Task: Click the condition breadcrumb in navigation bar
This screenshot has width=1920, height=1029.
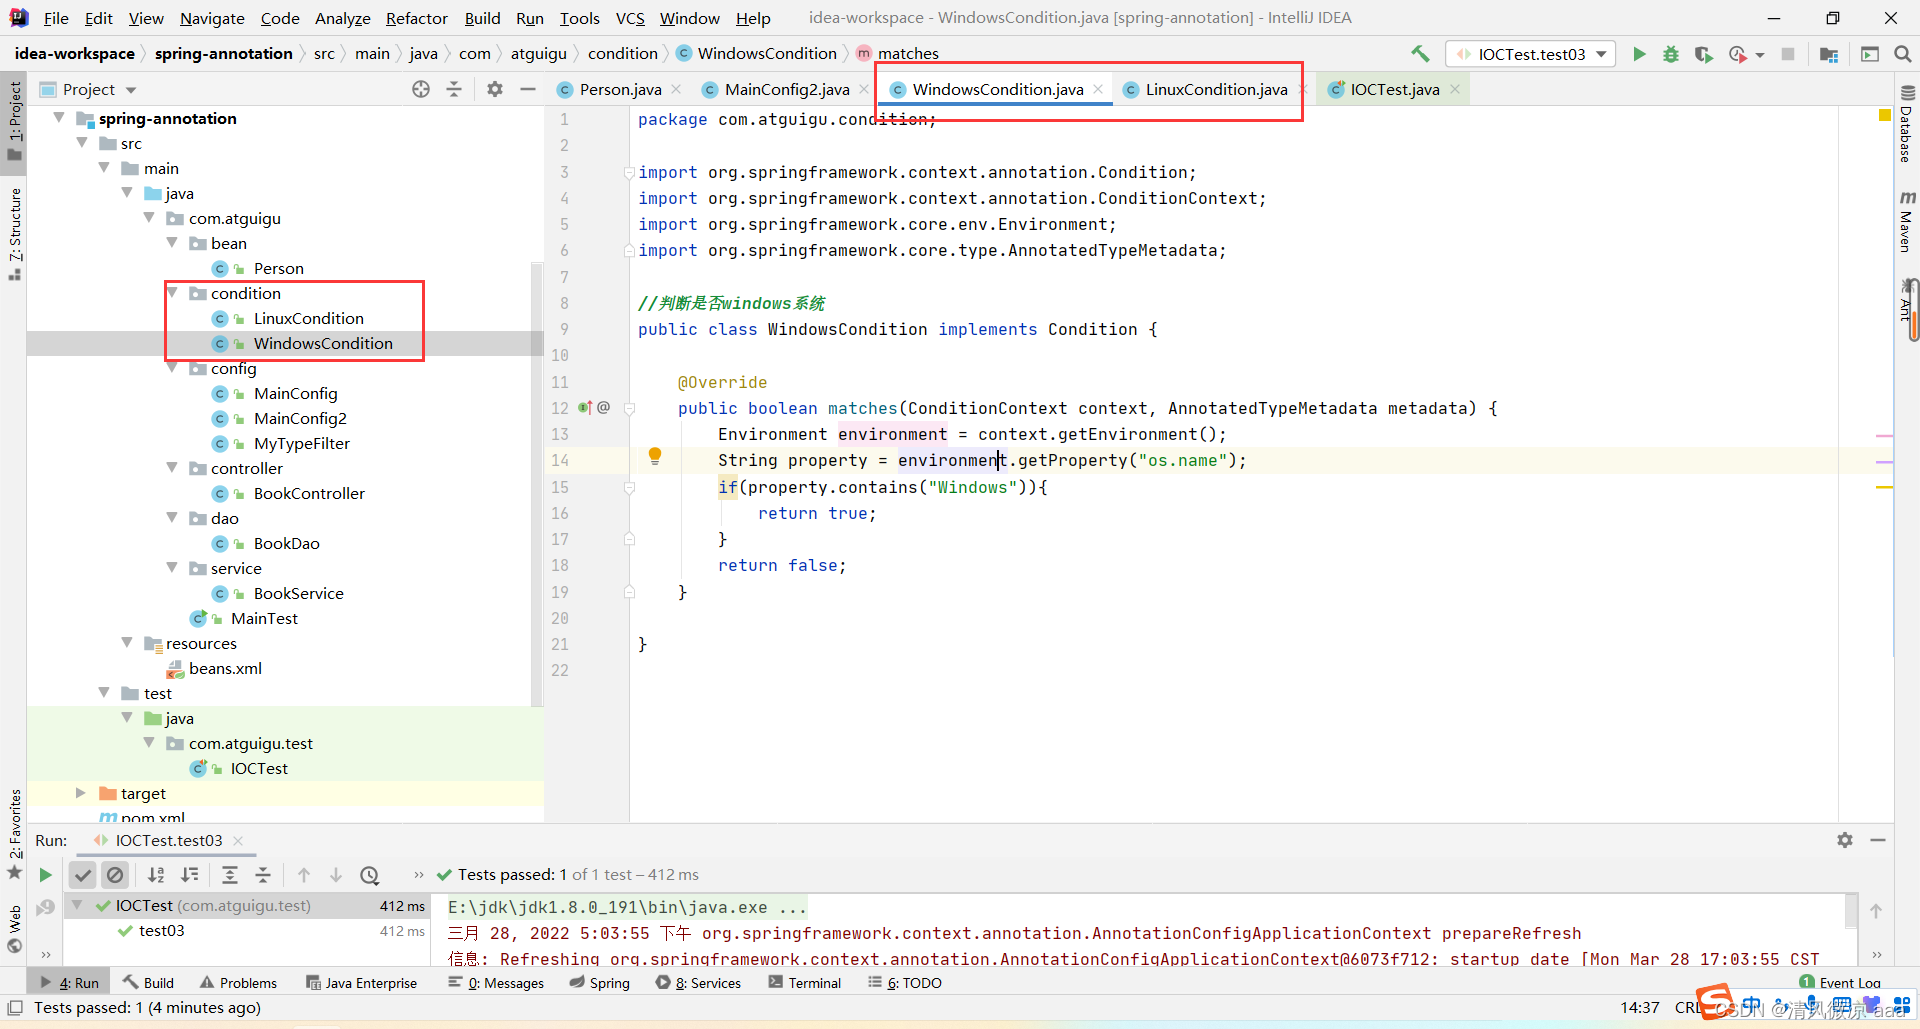Action: 622,53
